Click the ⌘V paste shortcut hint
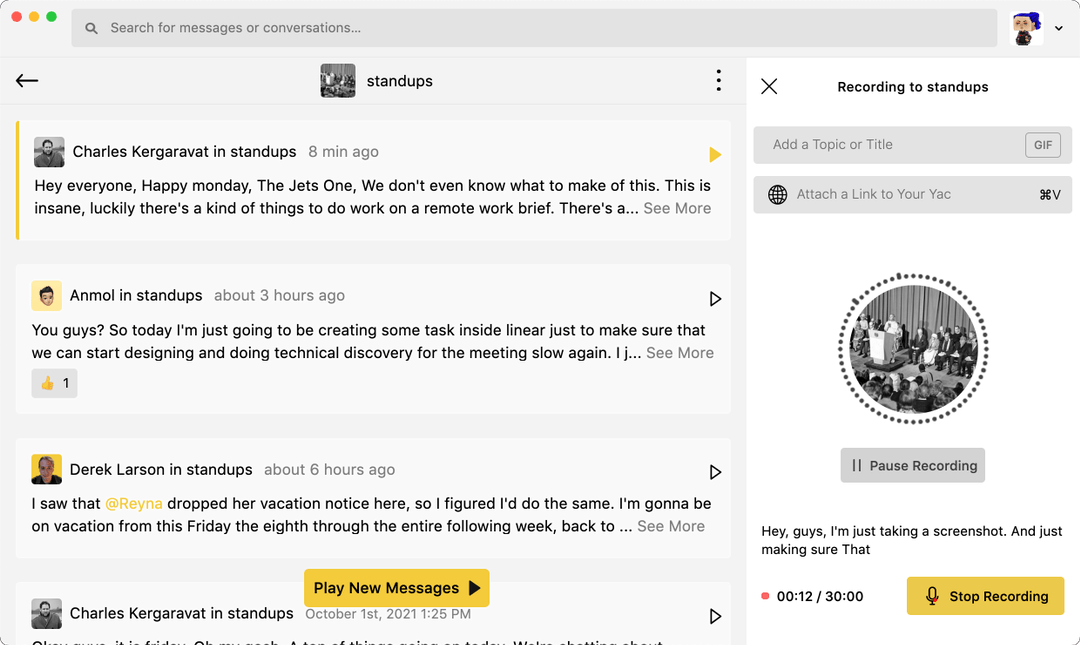Viewport: 1080px width, 645px height. [x=1050, y=195]
